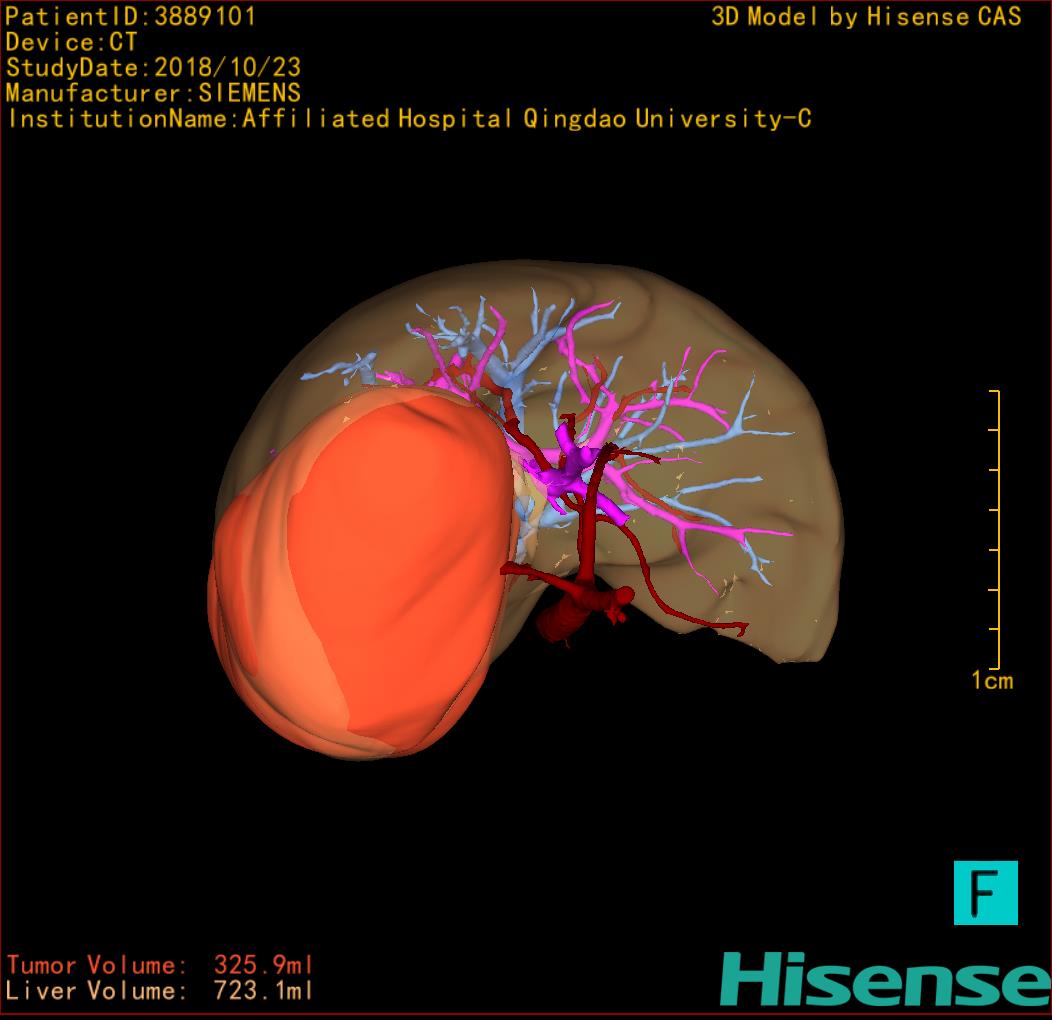Image resolution: width=1052 pixels, height=1020 pixels.
Task: Click the StudyDate:2018/10/23 label
Action: point(153,68)
